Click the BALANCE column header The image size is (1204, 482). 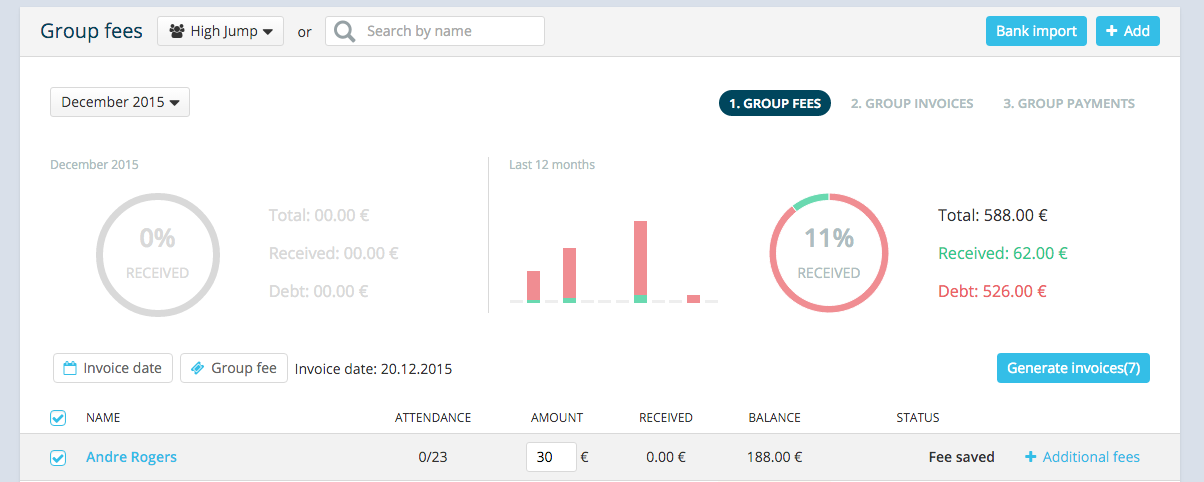(774, 418)
